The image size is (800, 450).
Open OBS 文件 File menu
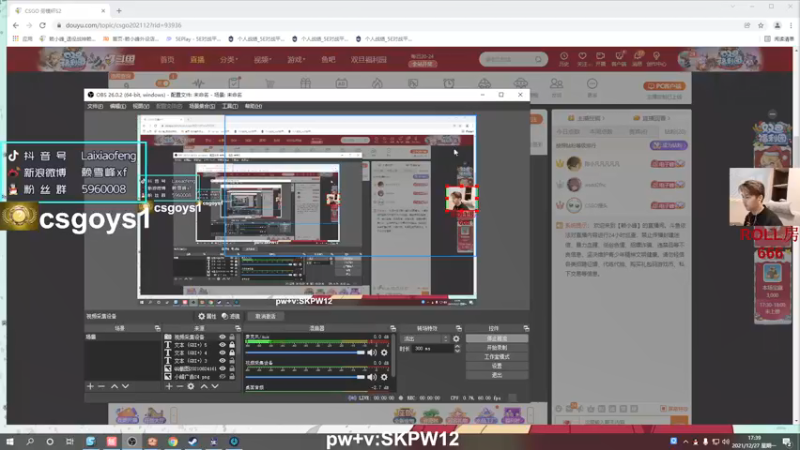coord(95,106)
